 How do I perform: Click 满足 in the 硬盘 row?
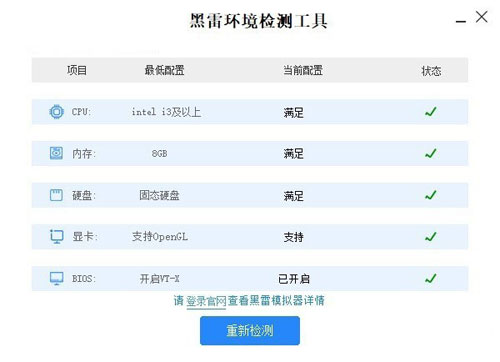point(293,196)
